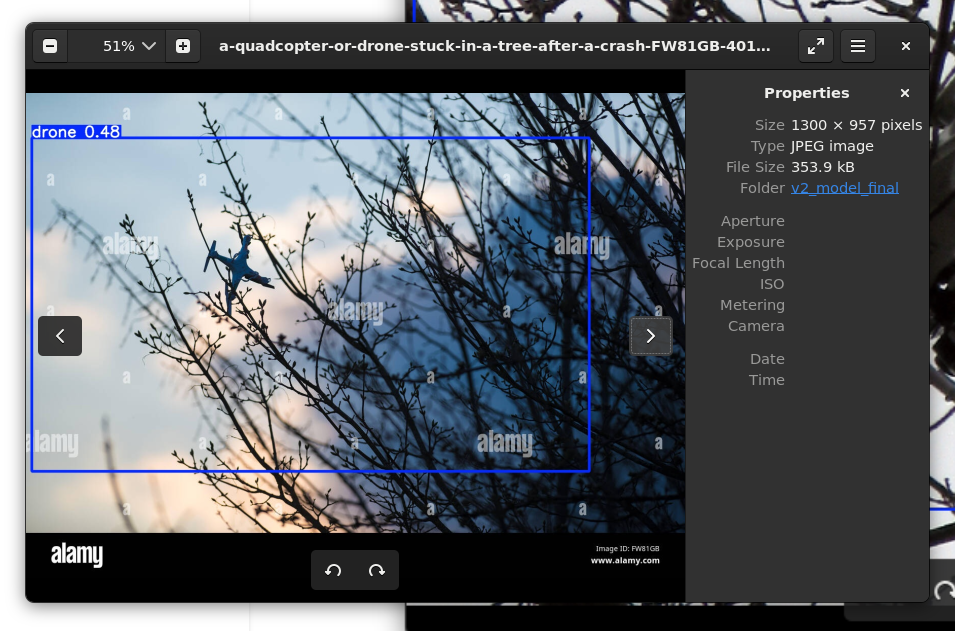Viewport: 955px width, 631px height.
Task: Zoom in with the plus button
Action: click(183, 46)
